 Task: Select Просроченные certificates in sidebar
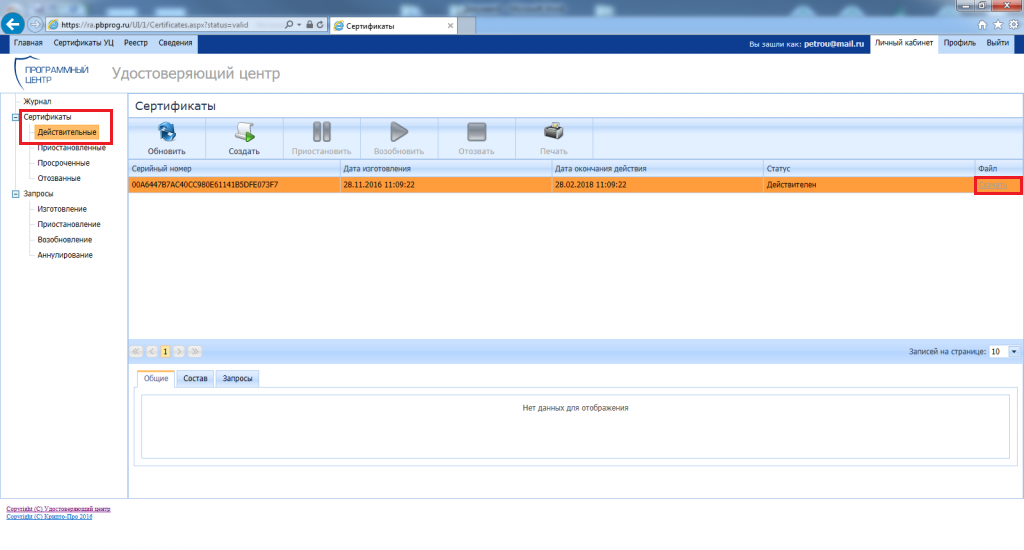(63, 163)
